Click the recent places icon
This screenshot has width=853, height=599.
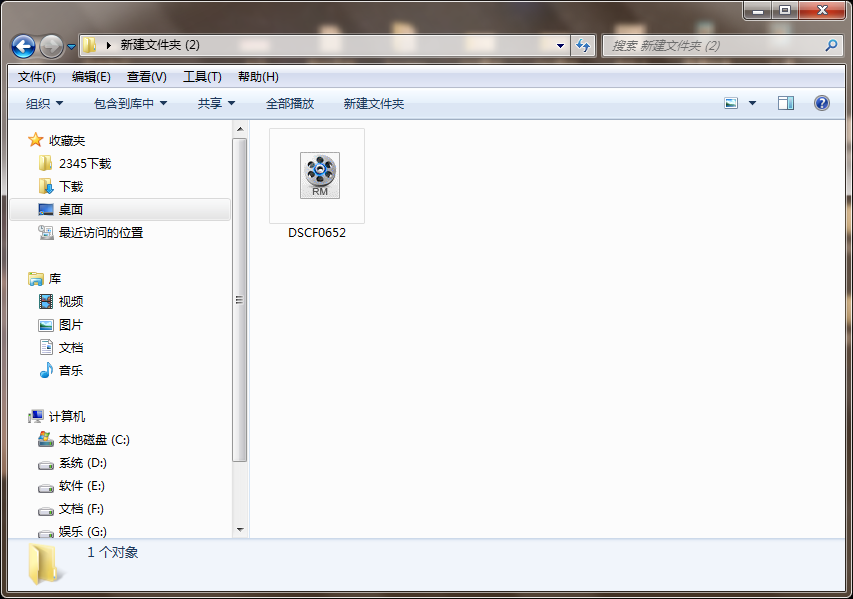(46, 232)
